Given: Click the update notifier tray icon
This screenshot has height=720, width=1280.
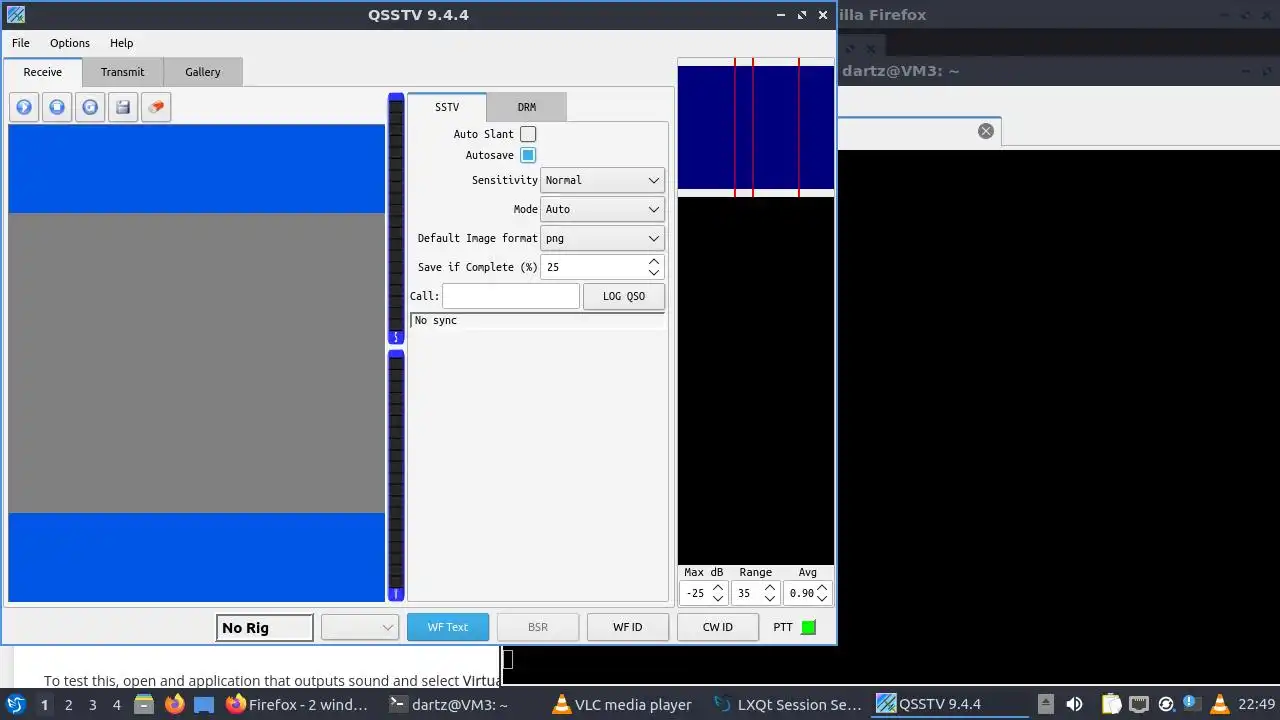Looking at the screenshot, I should (x=1165, y=704).
